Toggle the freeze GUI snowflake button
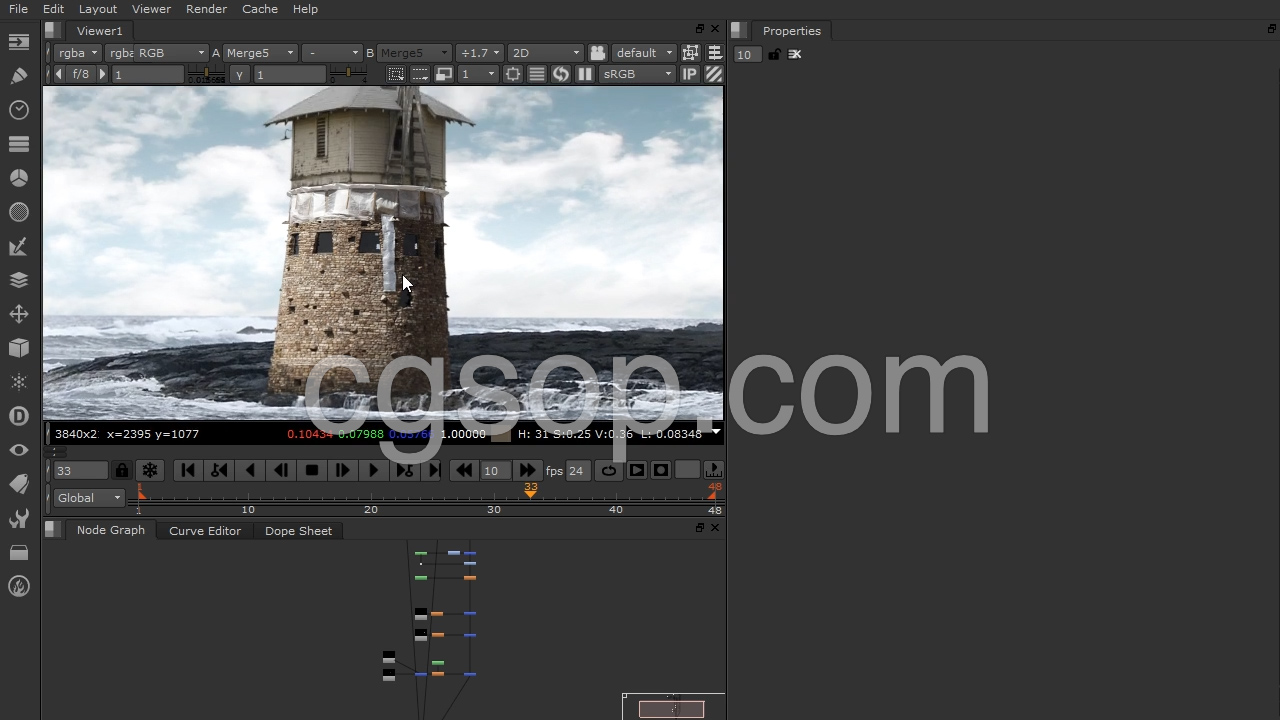This screenshot has height=720, width=1280. (x=150, y=470)
